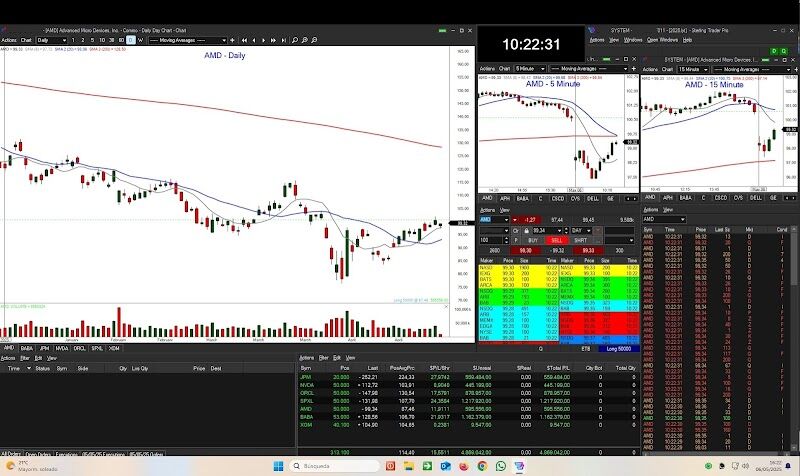Select CSCO tab under 5 Minute chart
800x476 pixels.
point(558,198)
